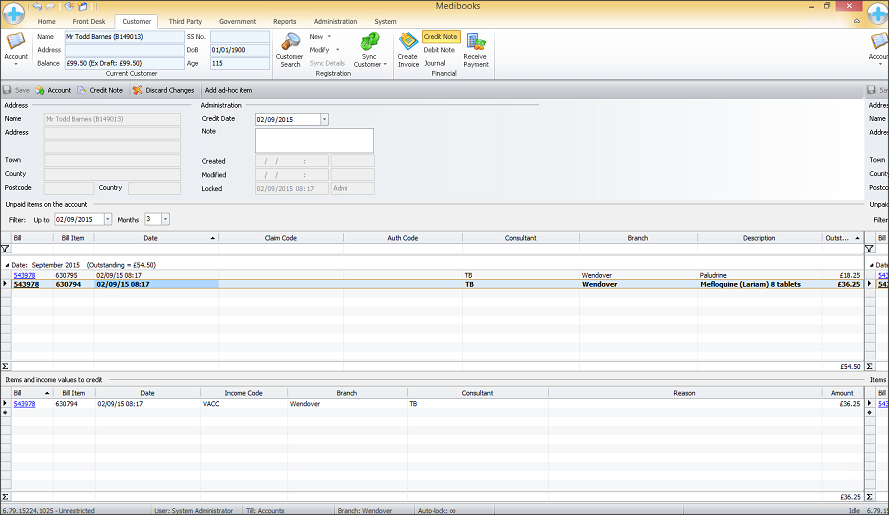Viewport: 889px width, 515px height.
Task: Click the Sync Customer icon
Action: click(x=370, y=41)
